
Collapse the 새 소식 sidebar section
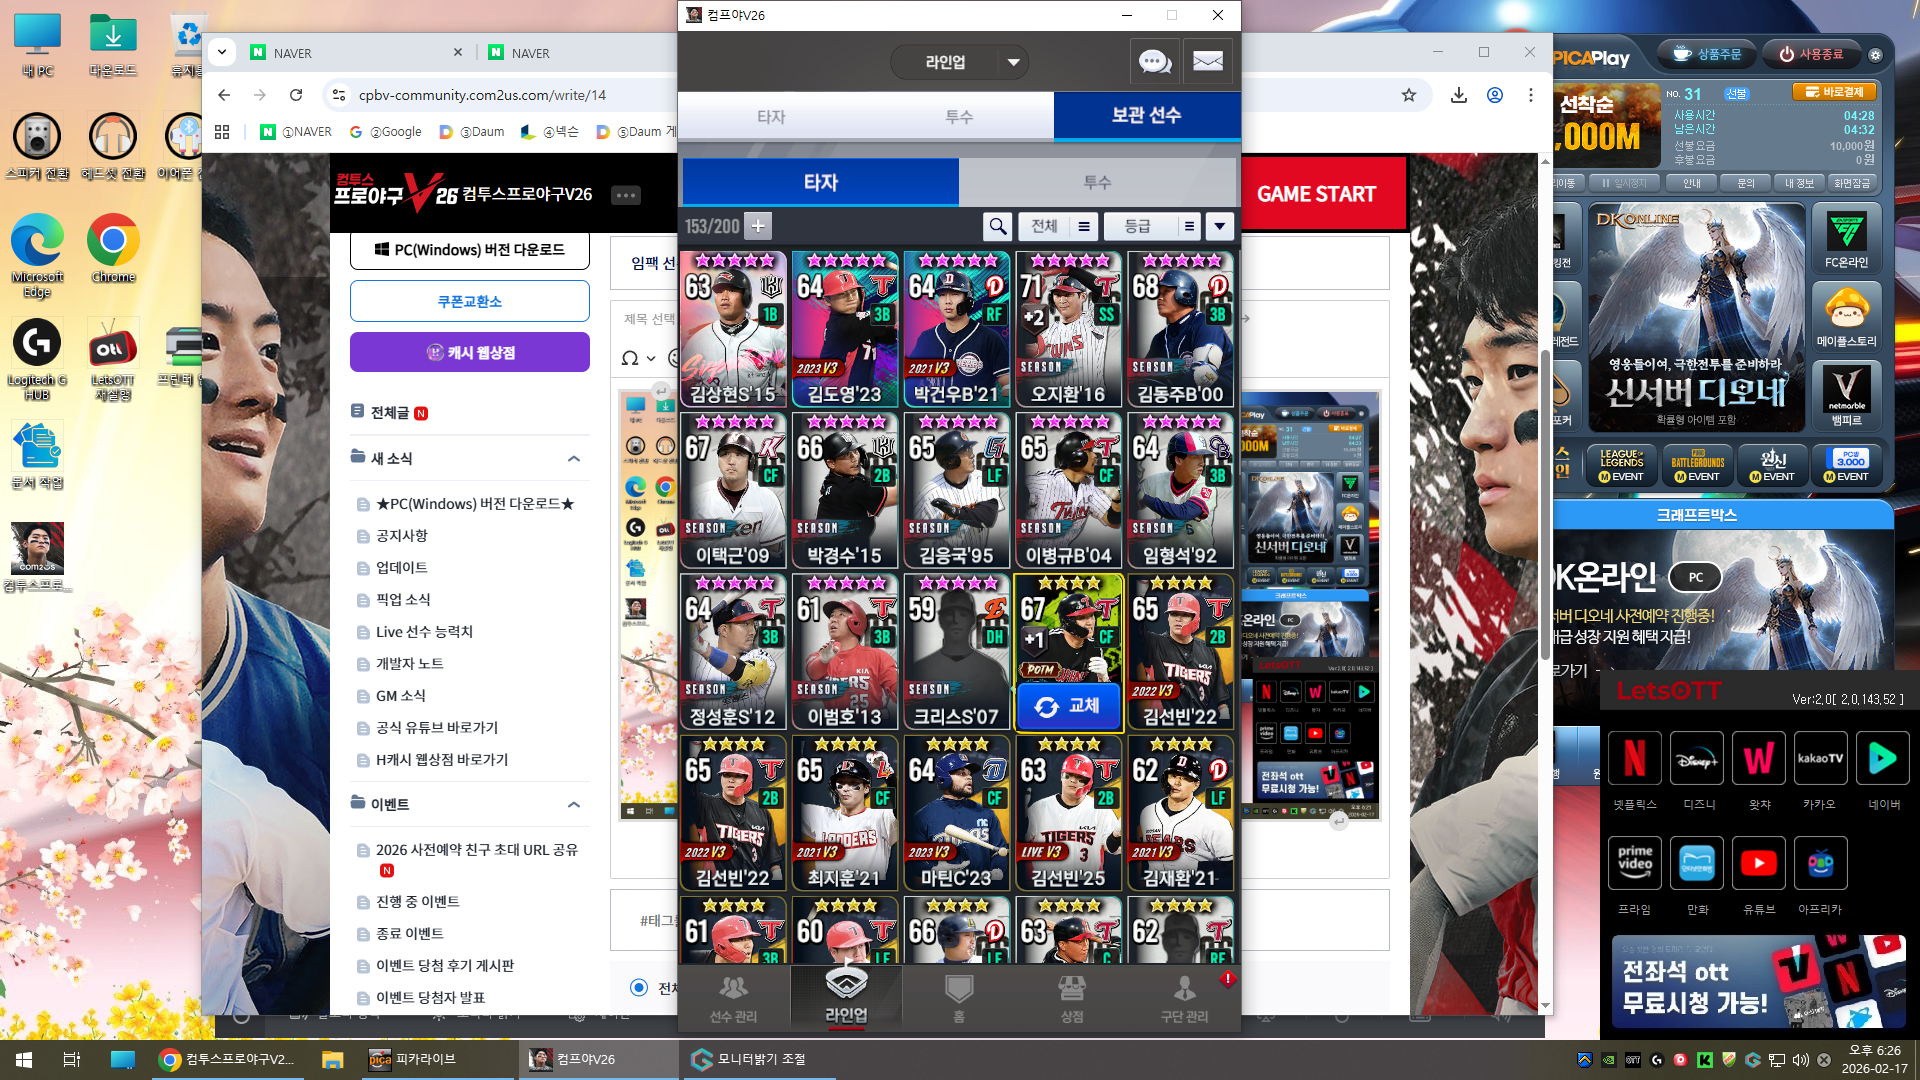pos(574,458)
